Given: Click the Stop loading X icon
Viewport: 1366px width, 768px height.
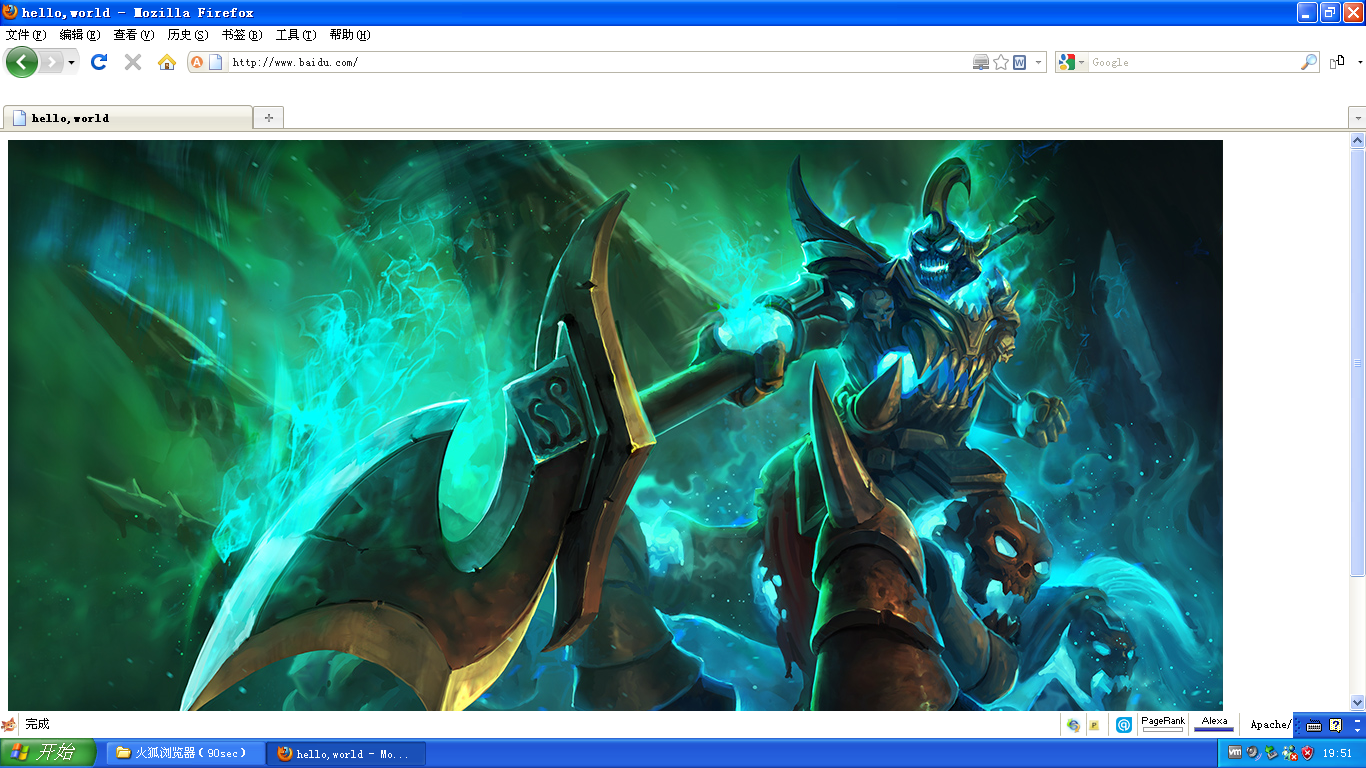Looking at the screenshot, I should coord(132,62).
